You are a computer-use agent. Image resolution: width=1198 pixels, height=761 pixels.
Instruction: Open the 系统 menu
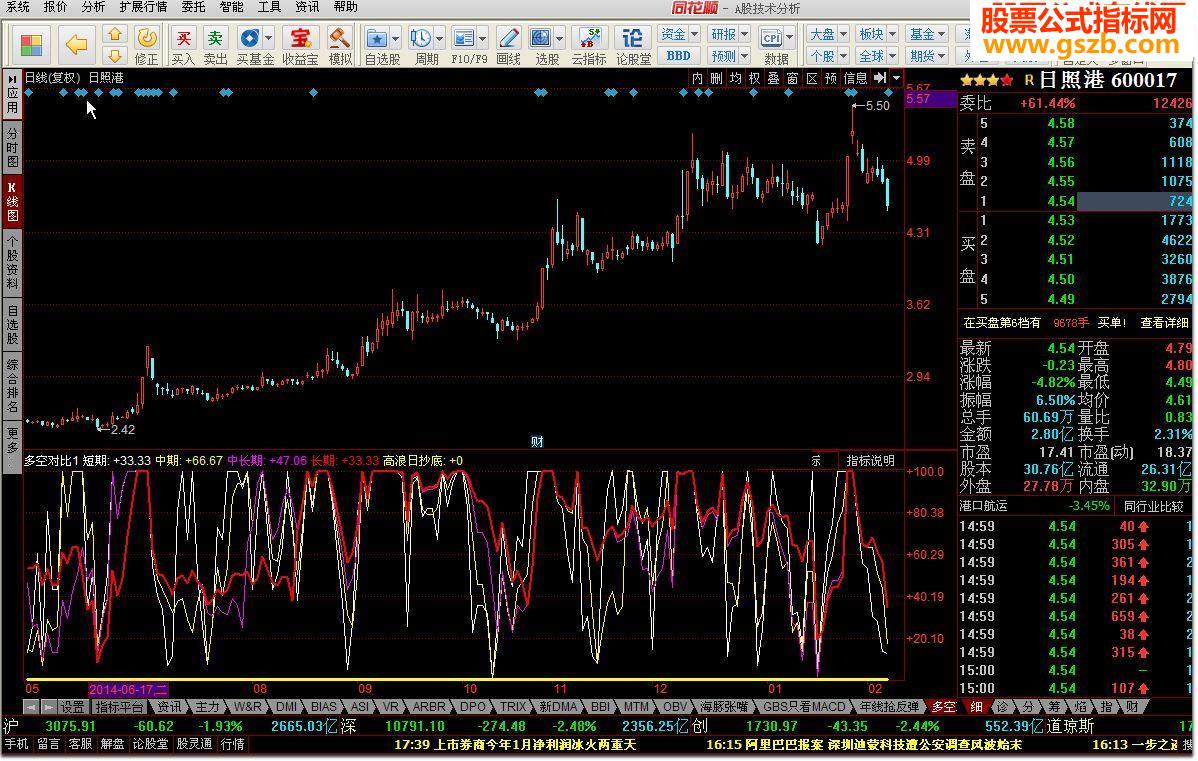coord(17,7)
